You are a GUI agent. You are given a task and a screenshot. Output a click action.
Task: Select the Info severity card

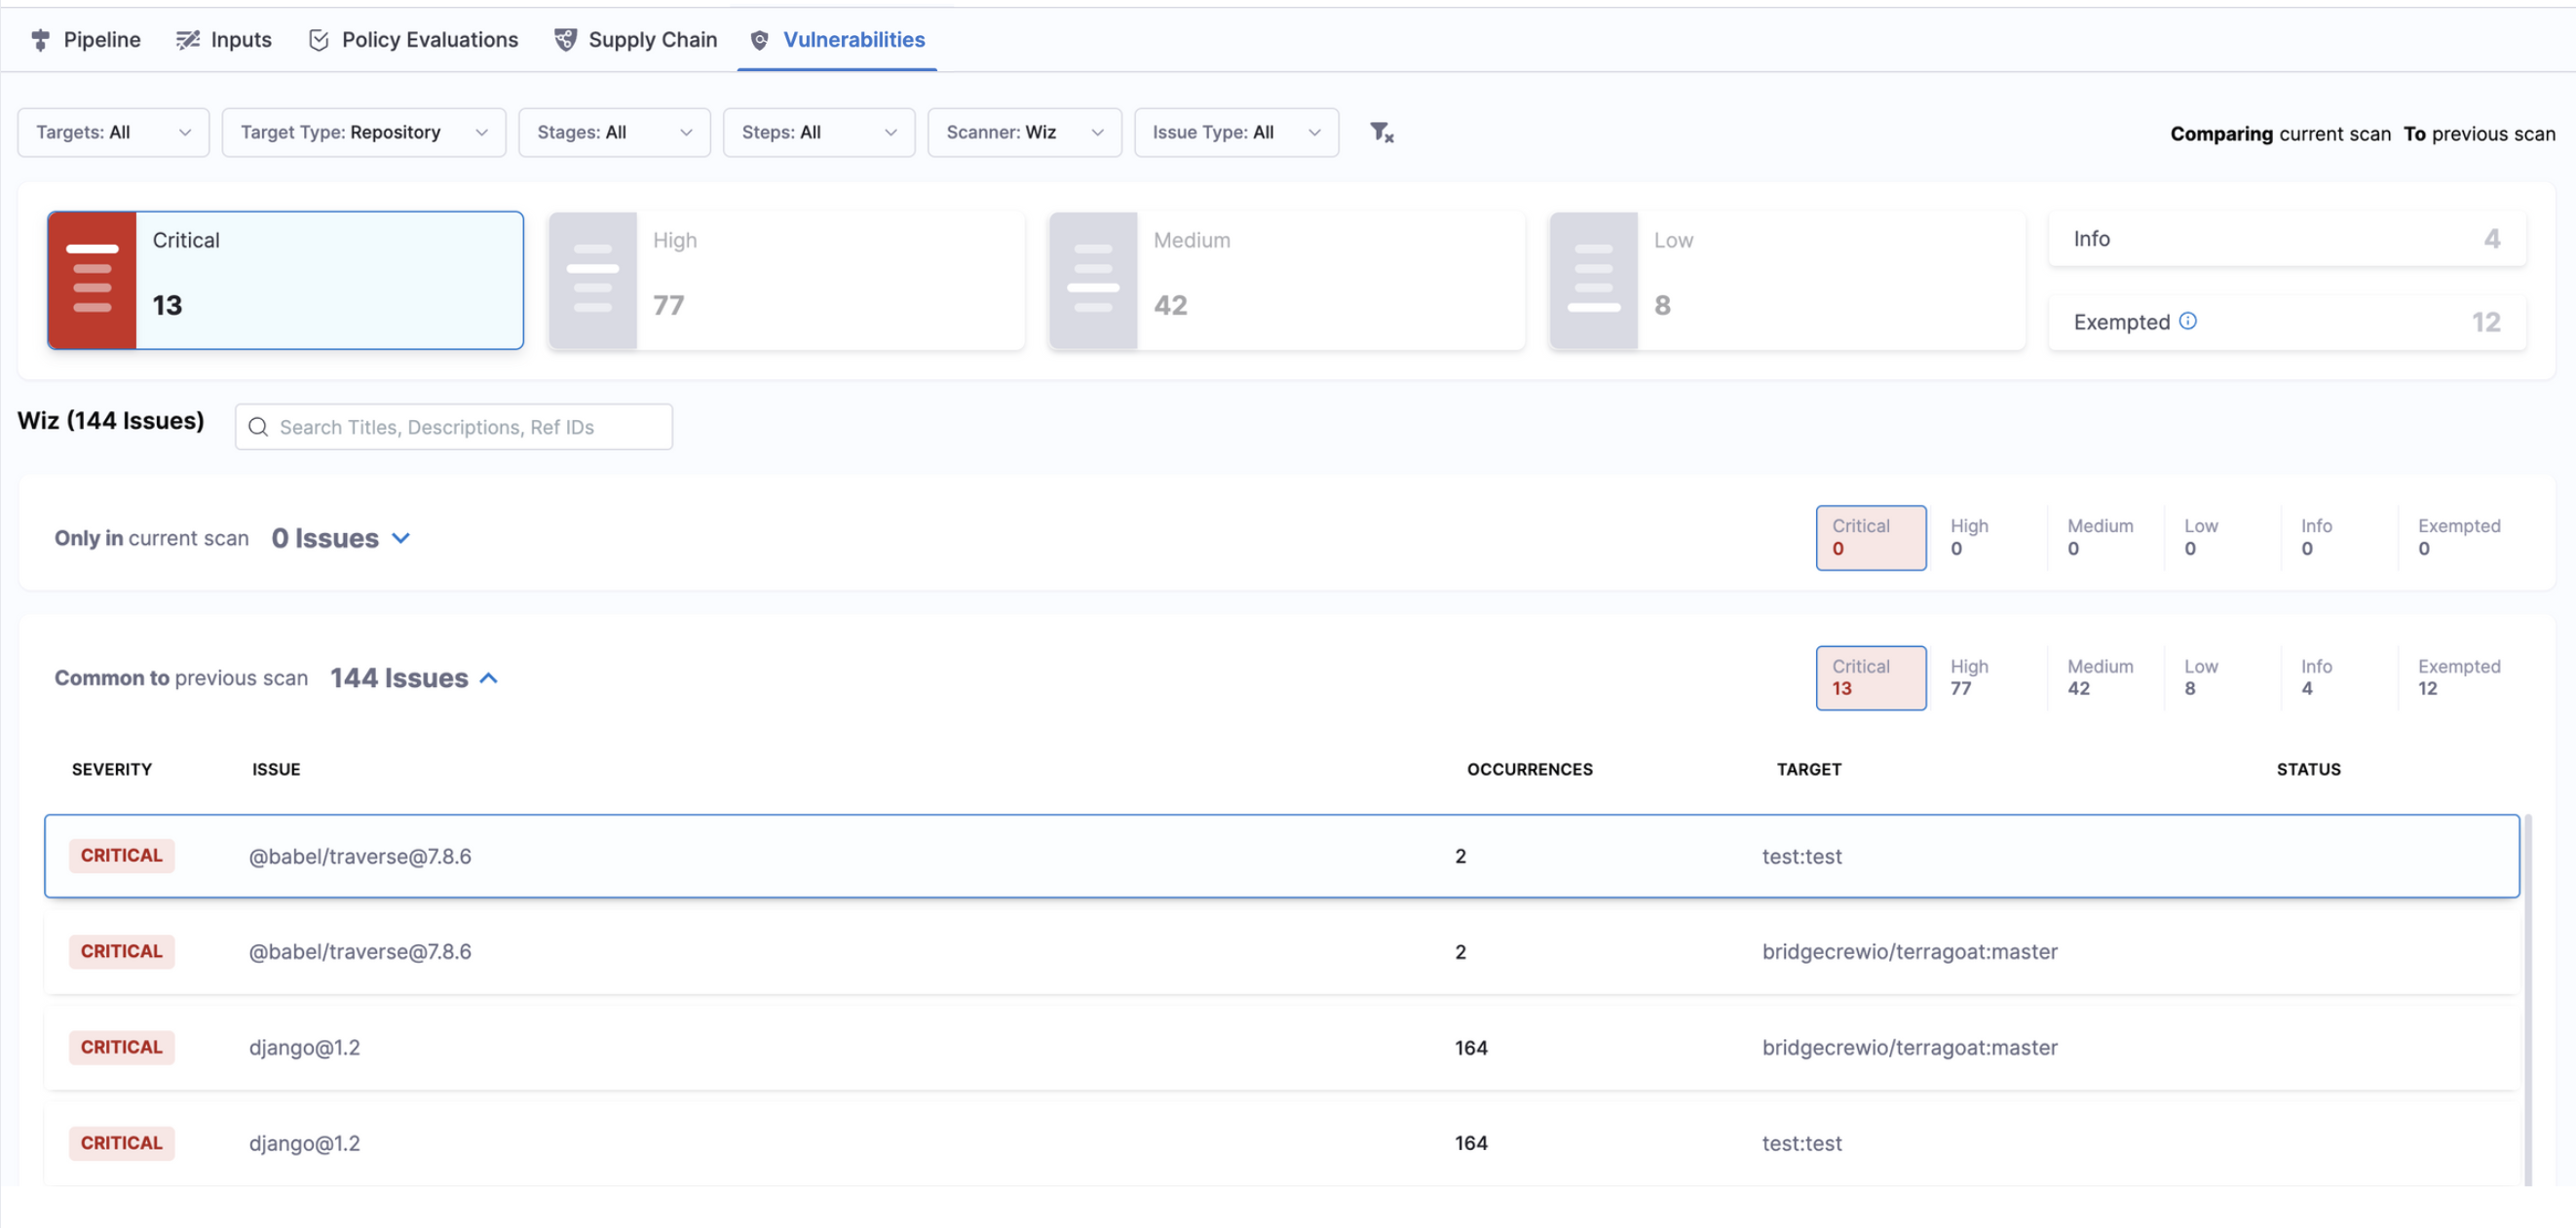pos(2286,238)
